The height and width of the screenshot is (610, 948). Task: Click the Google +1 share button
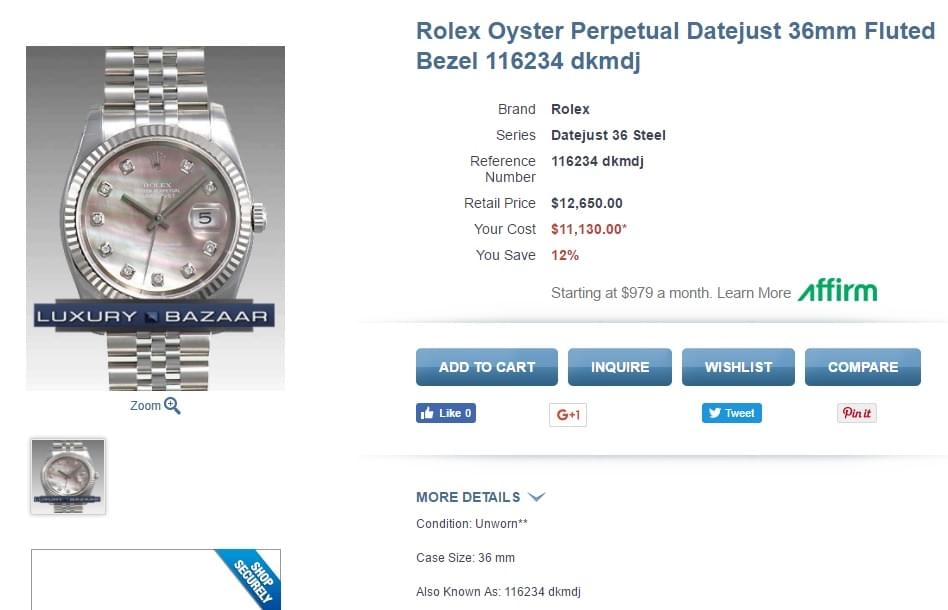568,414
